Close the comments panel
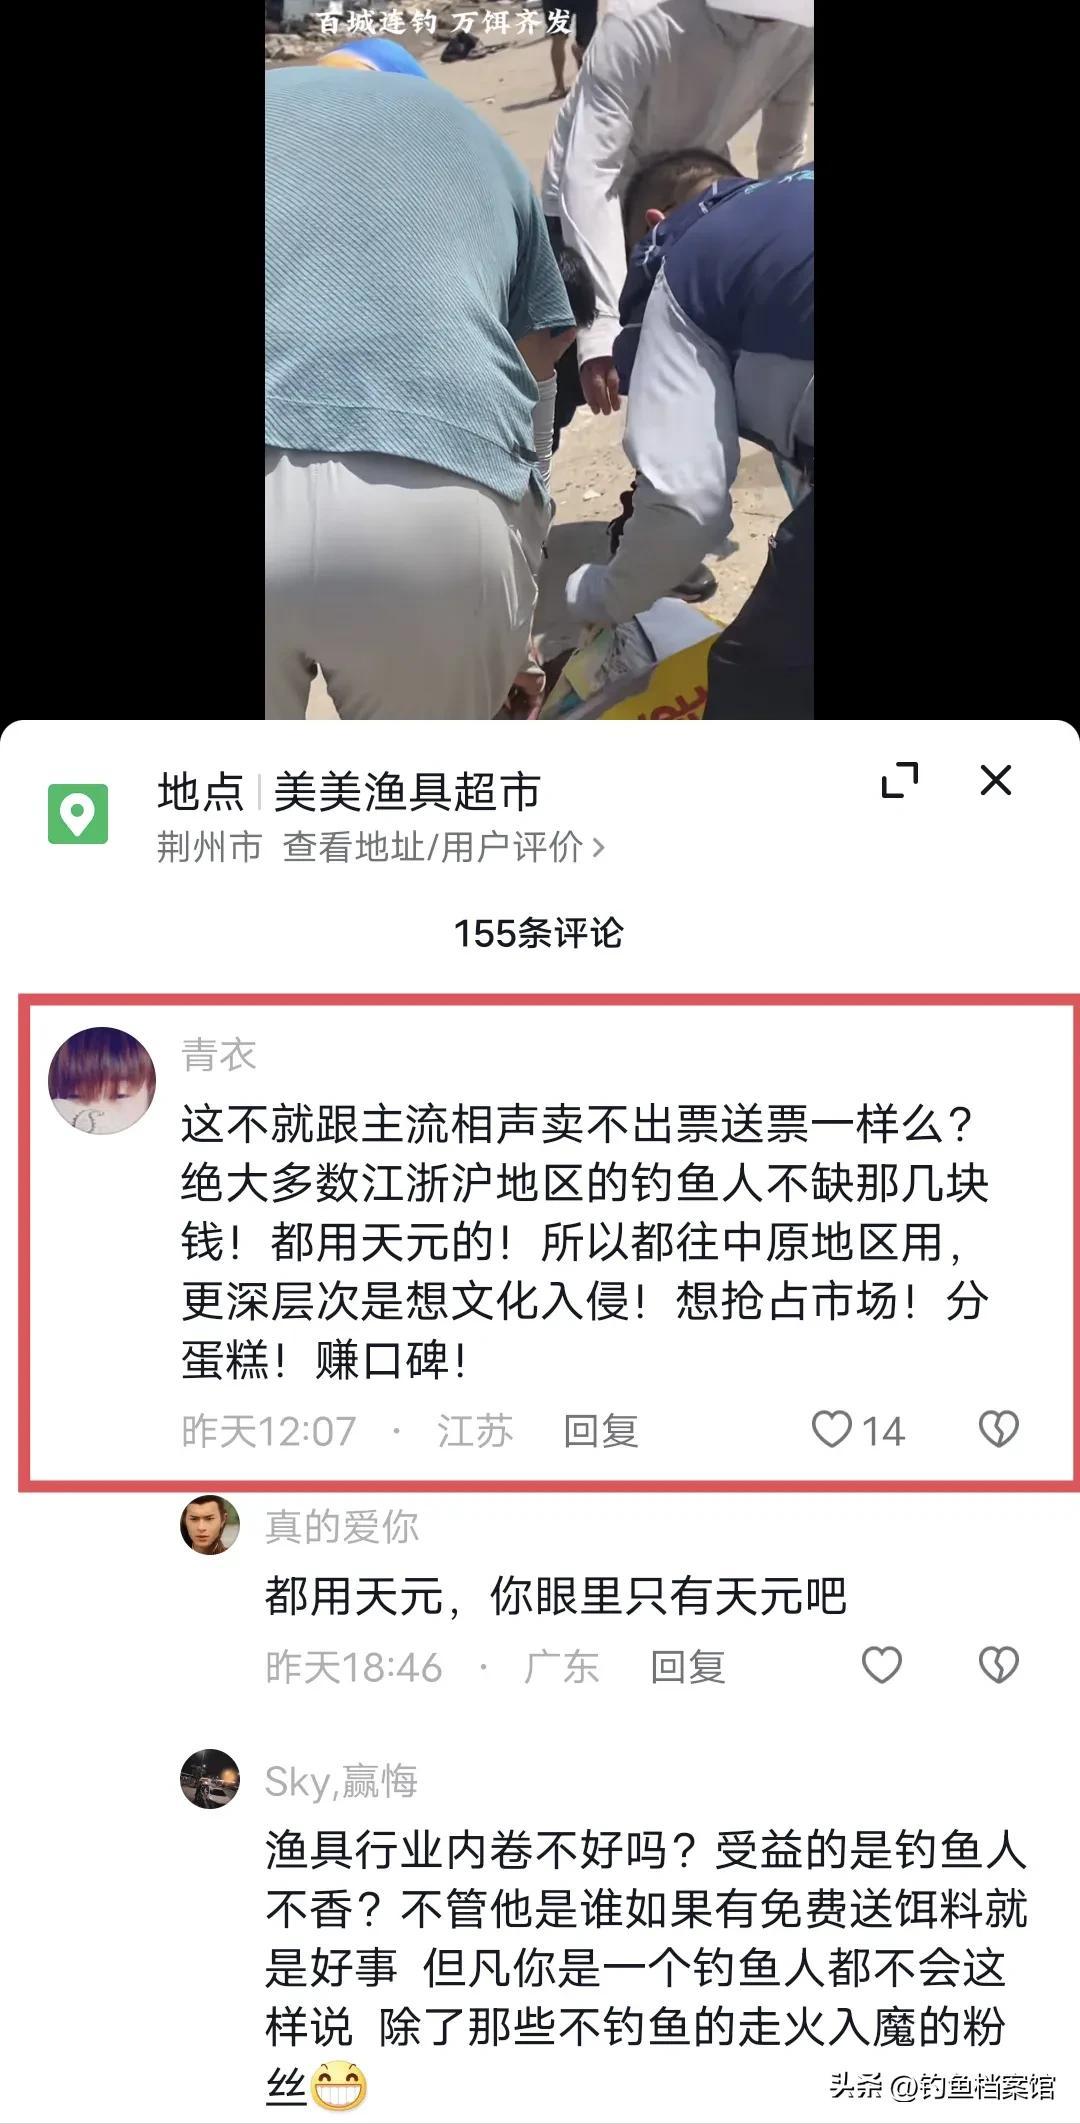Image resolution: width=1080 pixels, height=2124 pixels. (x=996, y=781)
